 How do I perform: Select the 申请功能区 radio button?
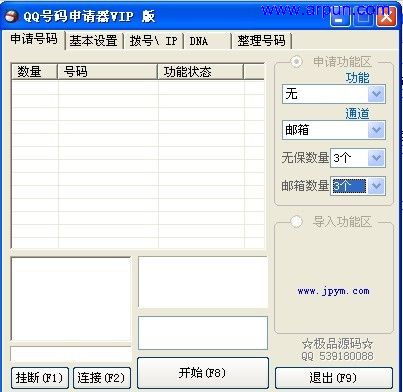click(x=296, y=62)
